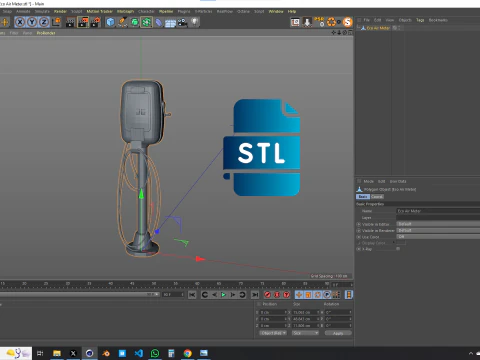Click the green generator object icon
480x360 pixels.
(135, 22)
